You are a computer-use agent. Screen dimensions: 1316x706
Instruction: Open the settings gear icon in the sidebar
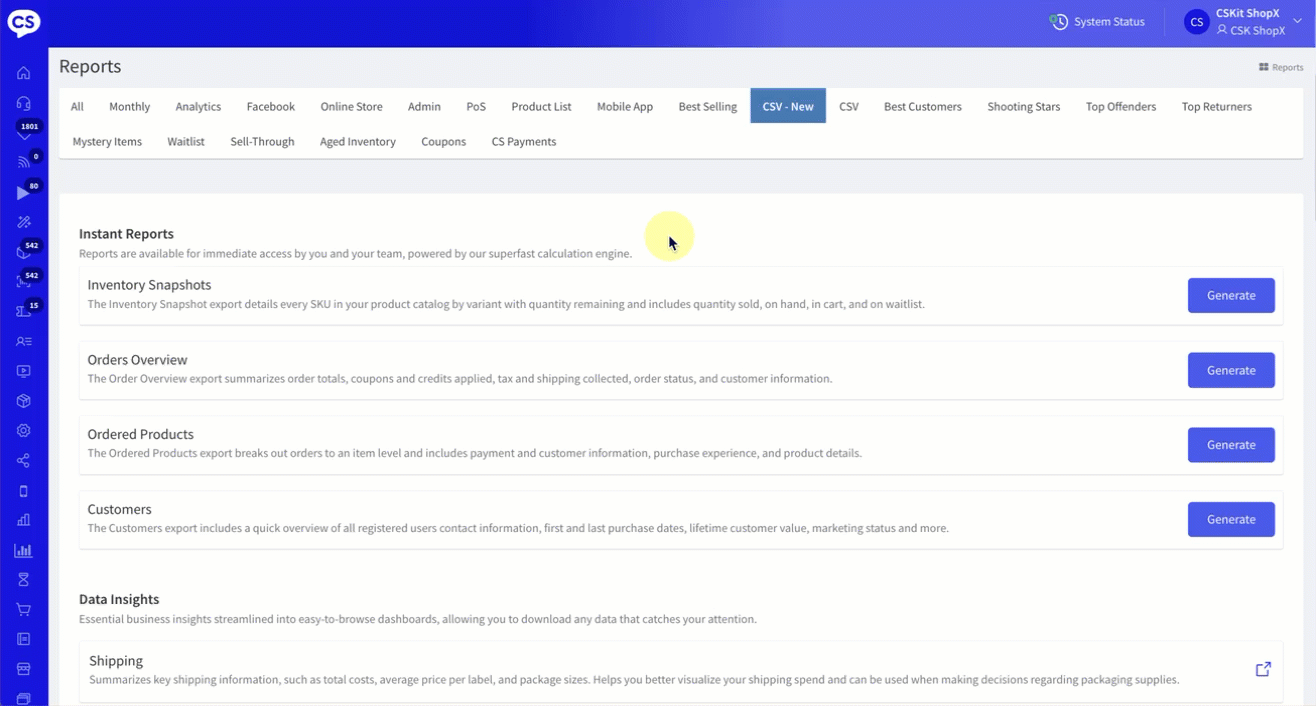[24, 431]
